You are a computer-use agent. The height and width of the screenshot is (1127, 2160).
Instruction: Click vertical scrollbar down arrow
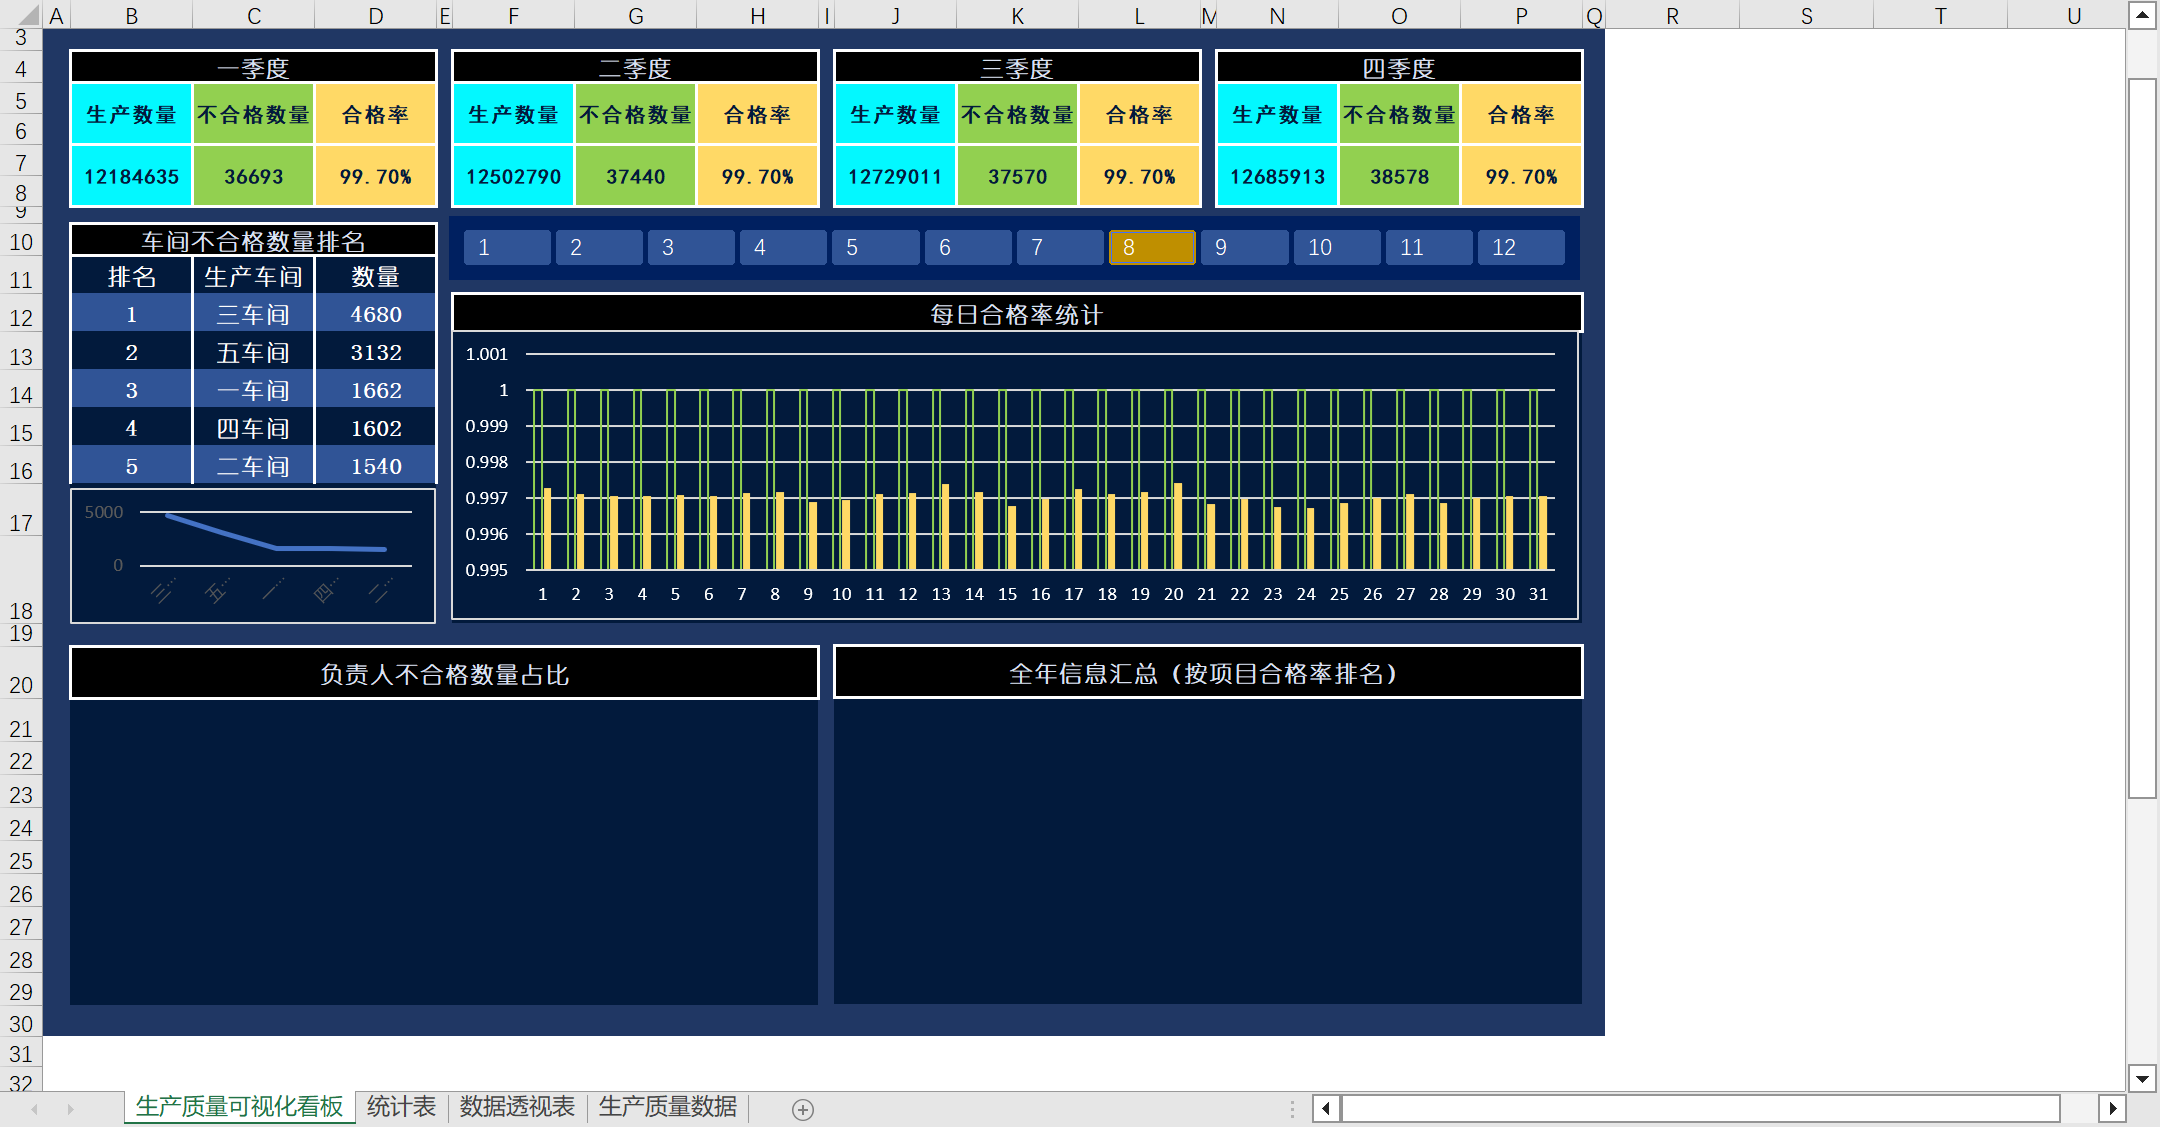point(2142,1078)
